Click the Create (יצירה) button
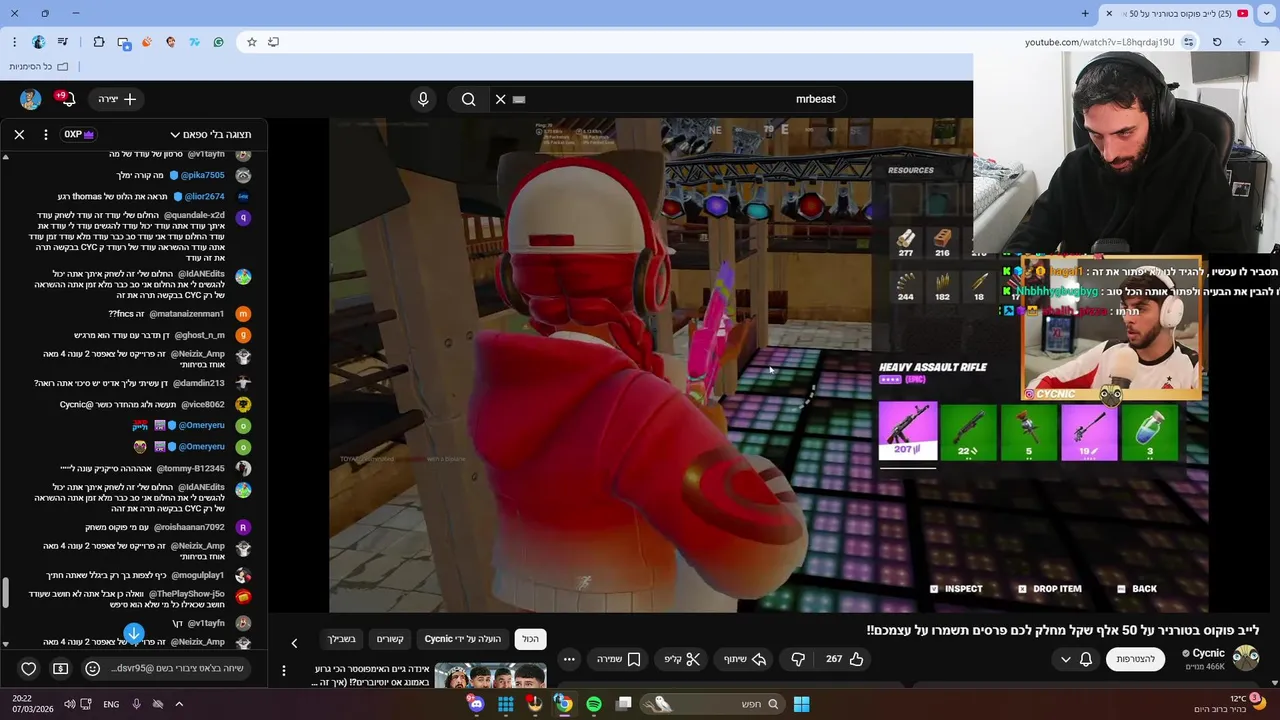Viewport: 1280px width, 720px height. [117, 99]
